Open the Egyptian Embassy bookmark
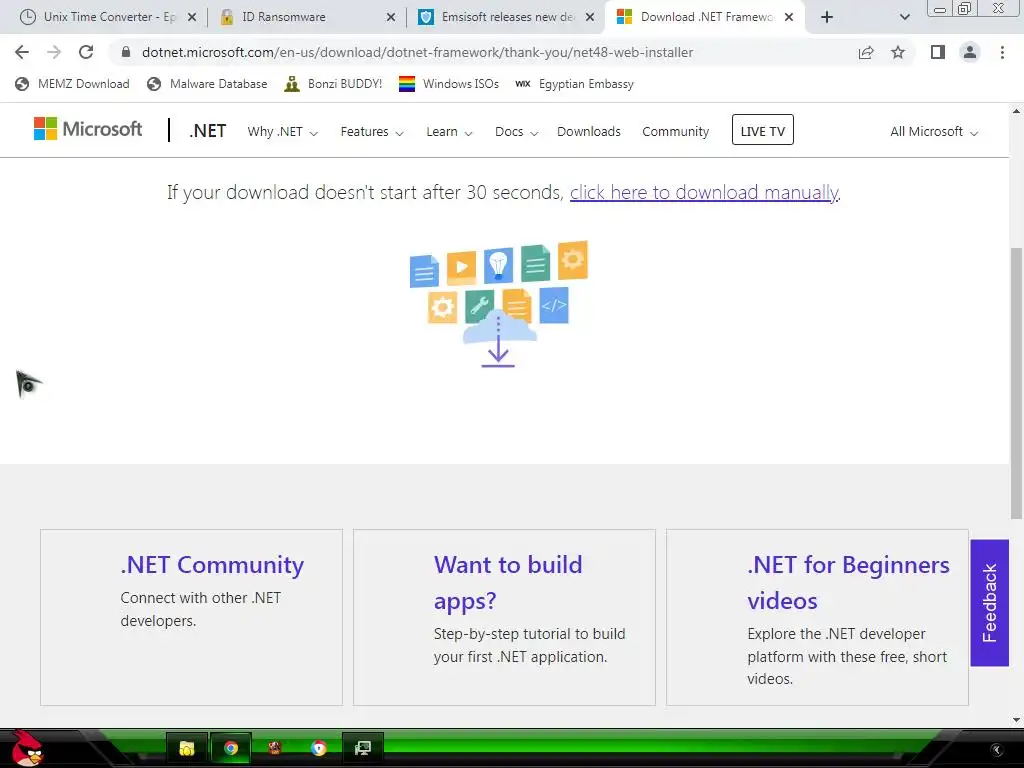Viewport: 1024px width, 768px height. 575,84
